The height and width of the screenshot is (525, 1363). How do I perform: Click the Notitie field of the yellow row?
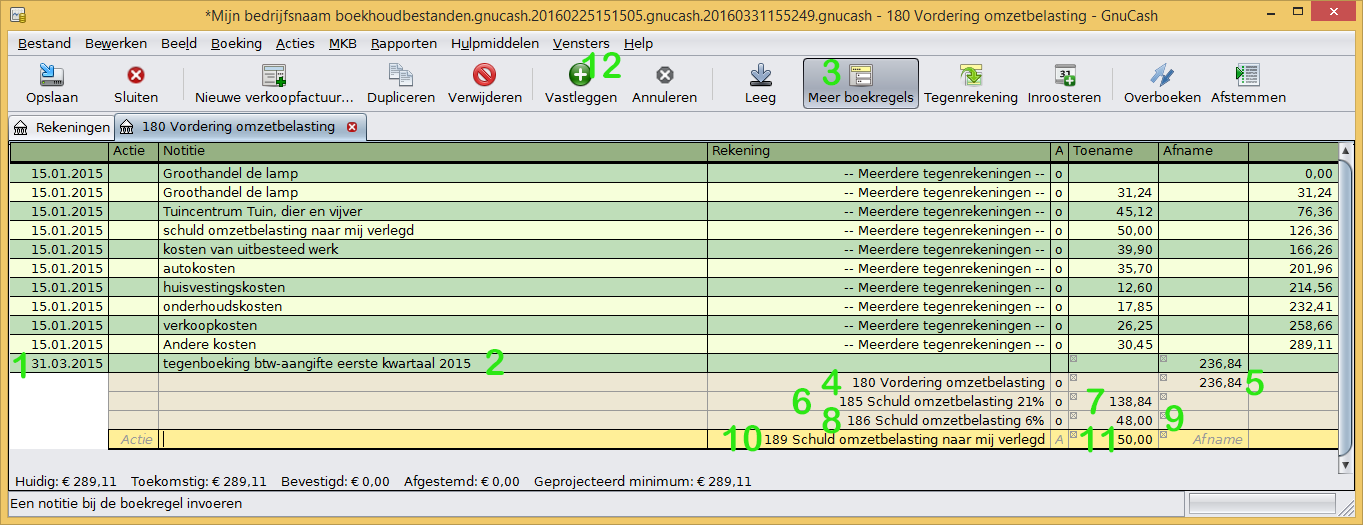pos(432,439)
